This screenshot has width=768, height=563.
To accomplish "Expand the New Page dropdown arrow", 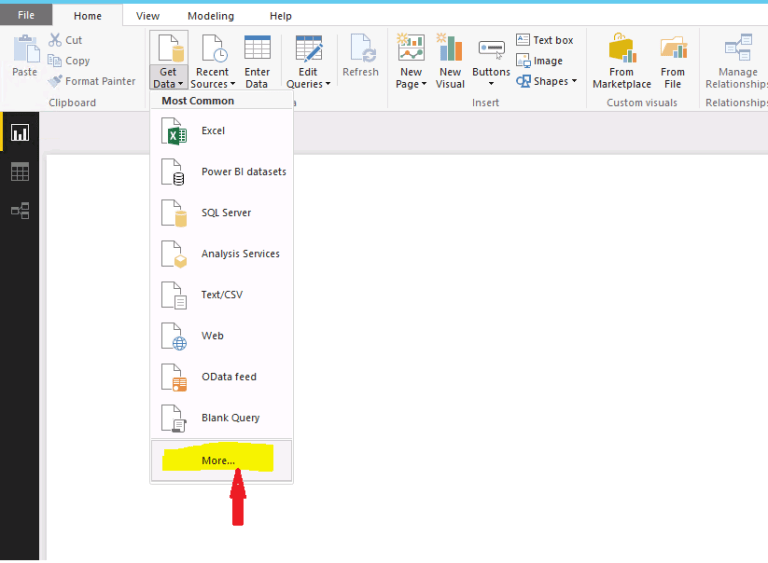I will [x=424, y=84].
